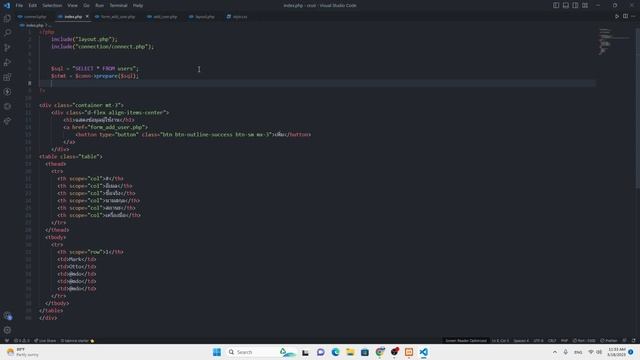Click the taskbar clock and date

pos(616,352)
